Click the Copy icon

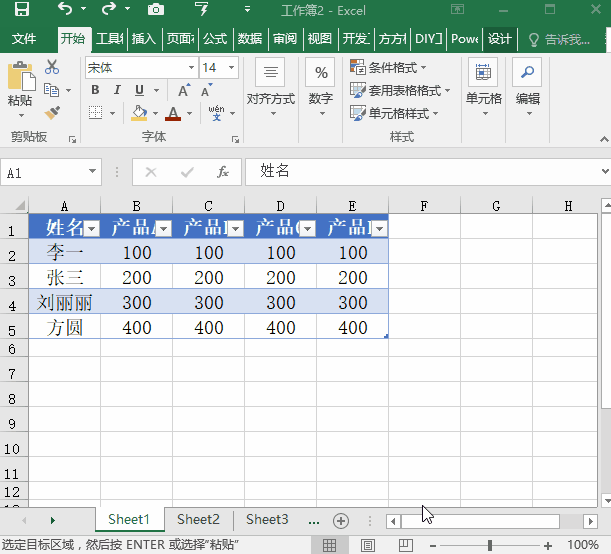point(51,90)
